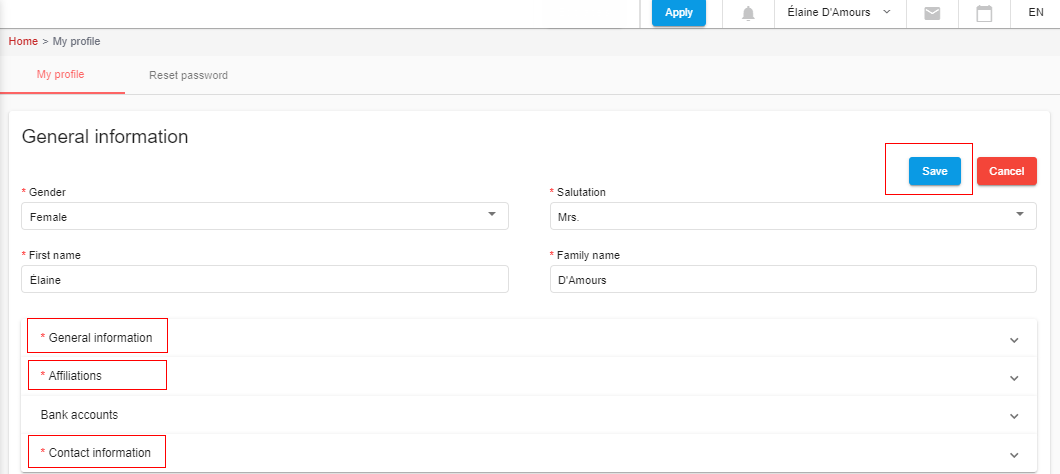Open the calendar icon in header
Screen dimensions: 1060x474
click(984, 13)
